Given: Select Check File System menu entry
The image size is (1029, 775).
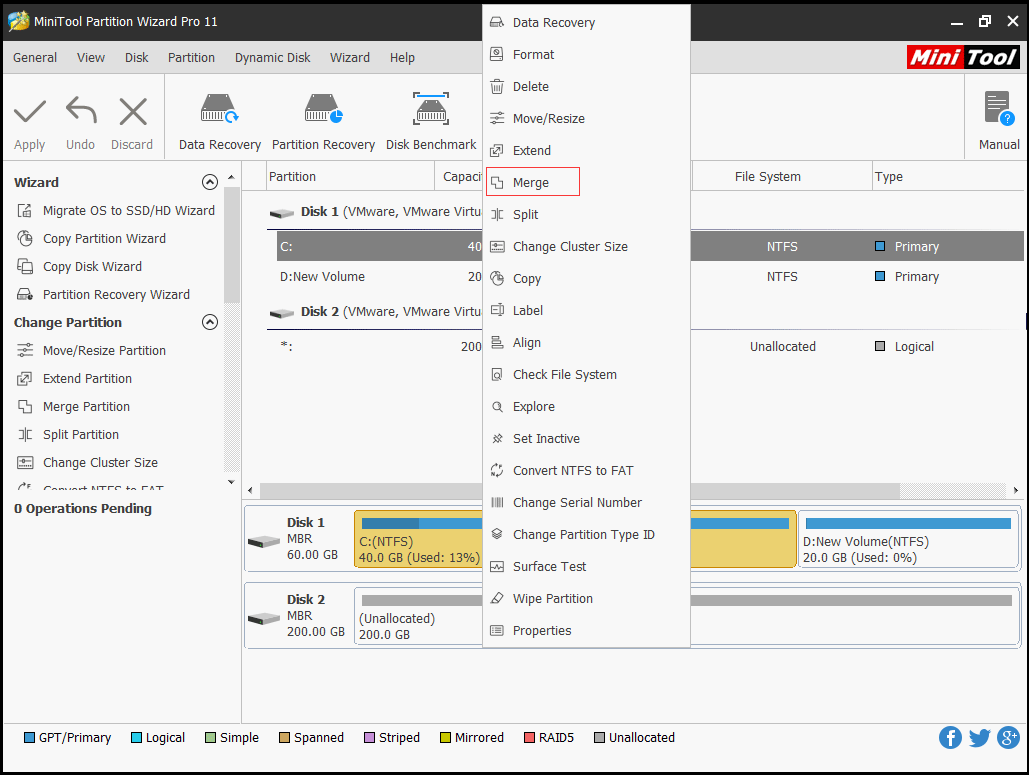Looking at the screenshot, I should [x=586, y=375].
